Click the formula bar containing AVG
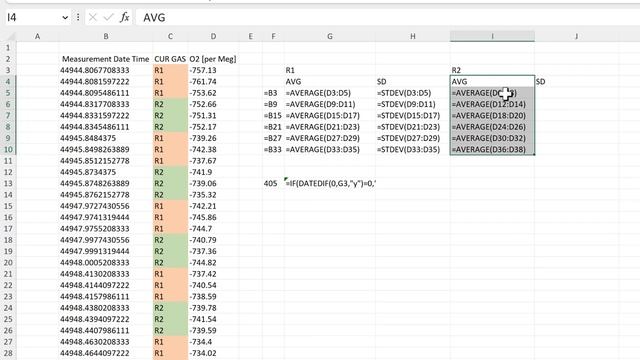Image resolution: width=640 pixels, height=360 pixels. 388,18
